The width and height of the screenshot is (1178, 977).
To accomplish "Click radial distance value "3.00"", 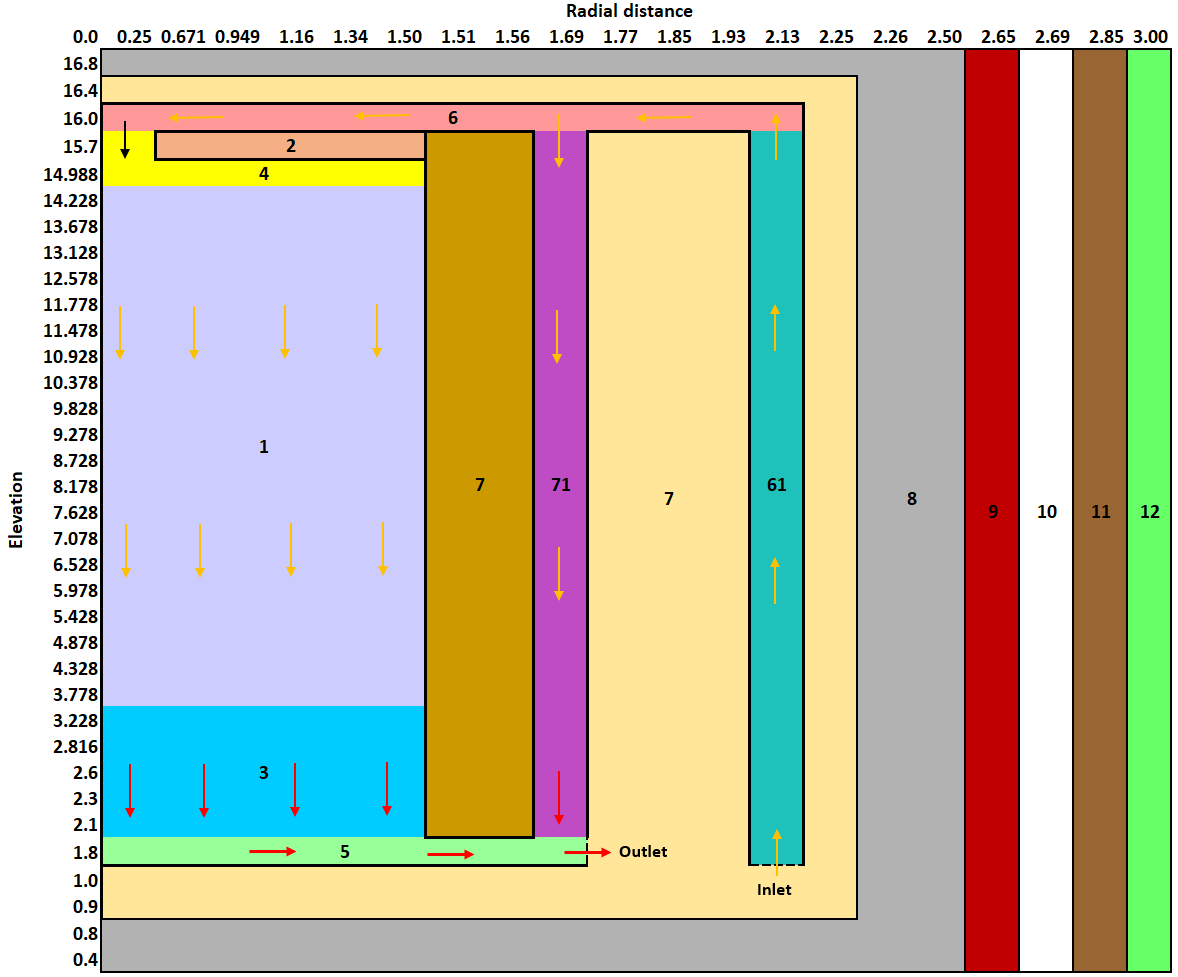I will point(1151,37).
